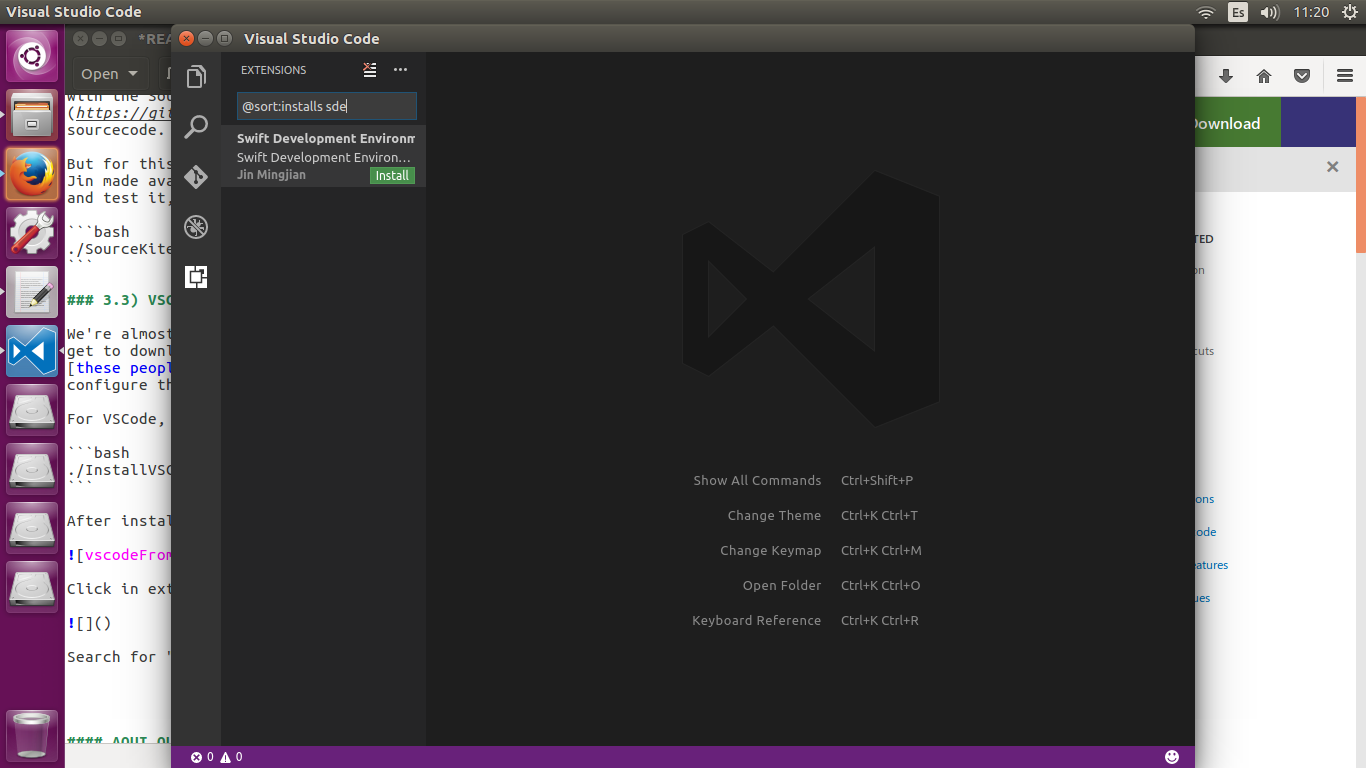Show the warnings count in status bar

click(x=231, y=757)
